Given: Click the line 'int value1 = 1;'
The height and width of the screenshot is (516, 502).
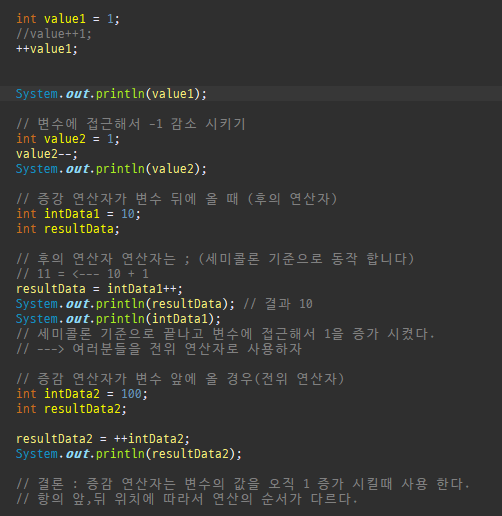Looking at the screenshot, I should pos(68,19).
